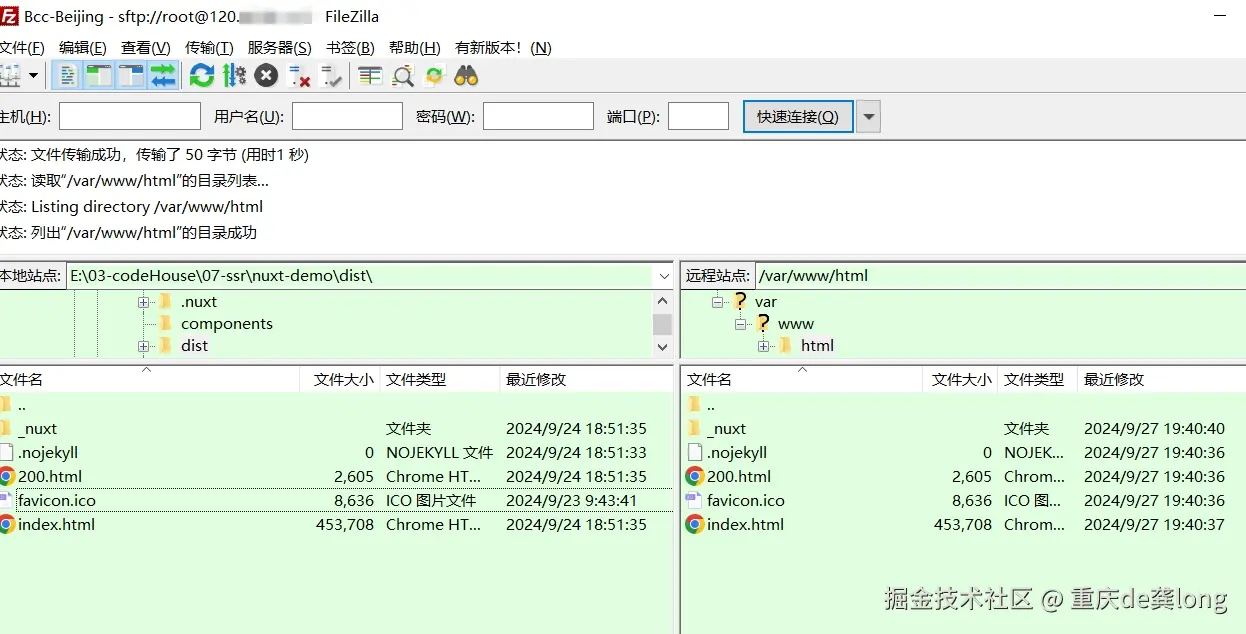Click inside the 主机(H) input field
The width and height of the screenshot is (1246, 634).
pyautogui.click(x=129, y=116)
